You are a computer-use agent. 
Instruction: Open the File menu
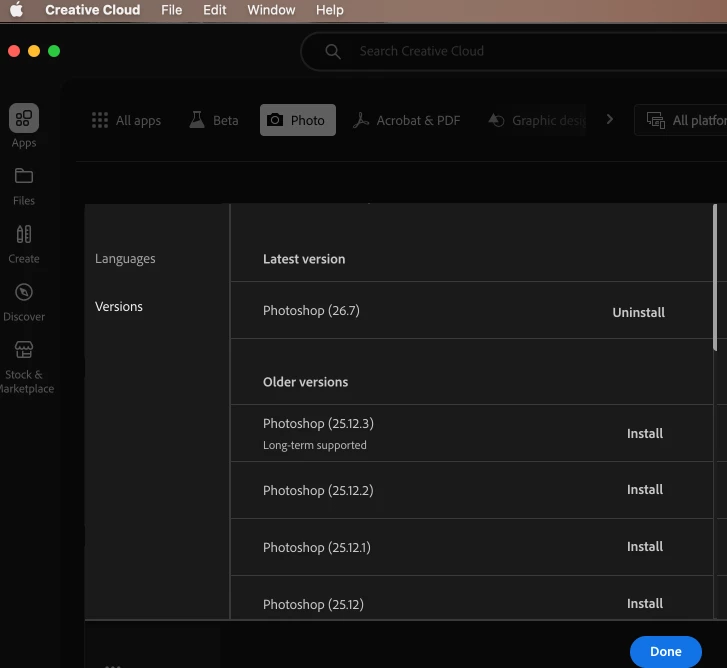[x=172, y=10]
